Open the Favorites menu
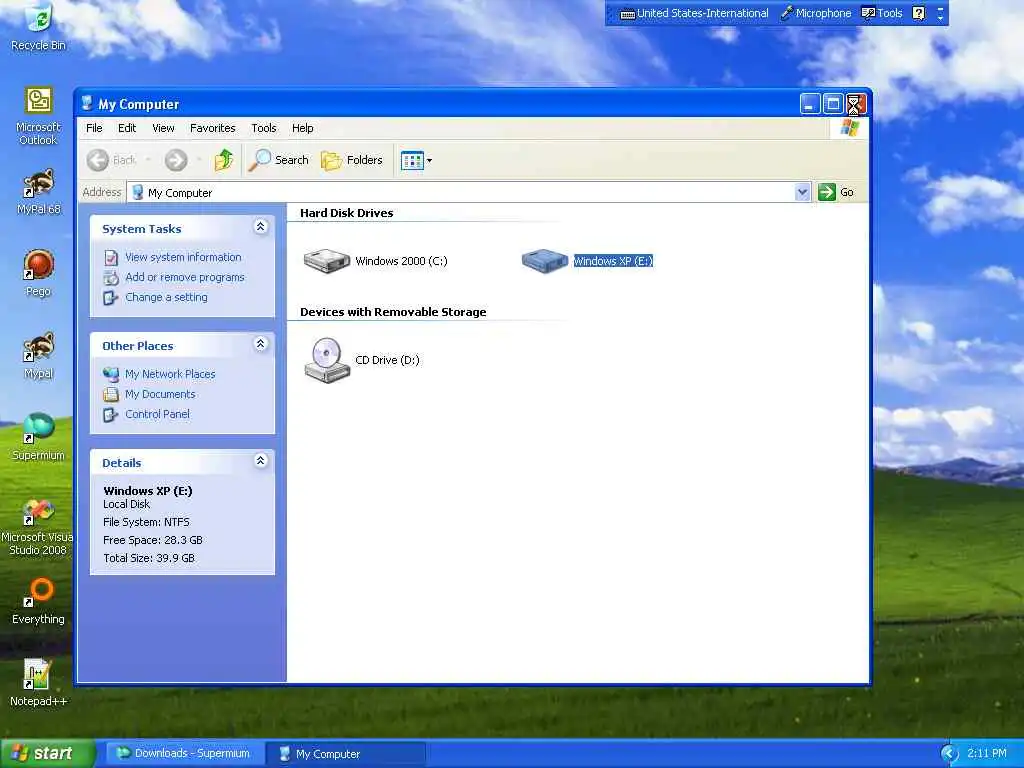 (x=212, y=128)
